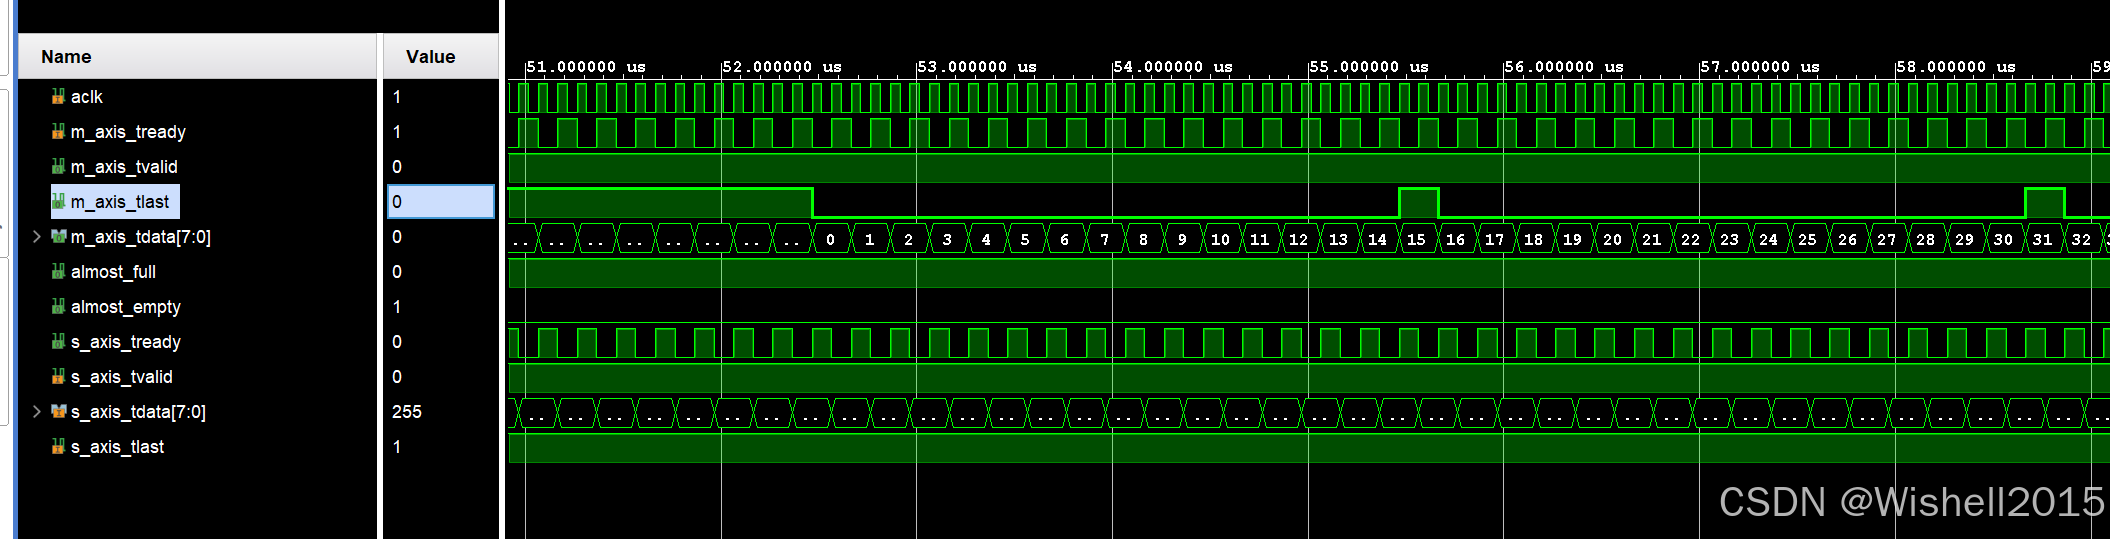Click the almost_empty signal icon
This screenshot has height=539, width=2110.
(58, 307)
